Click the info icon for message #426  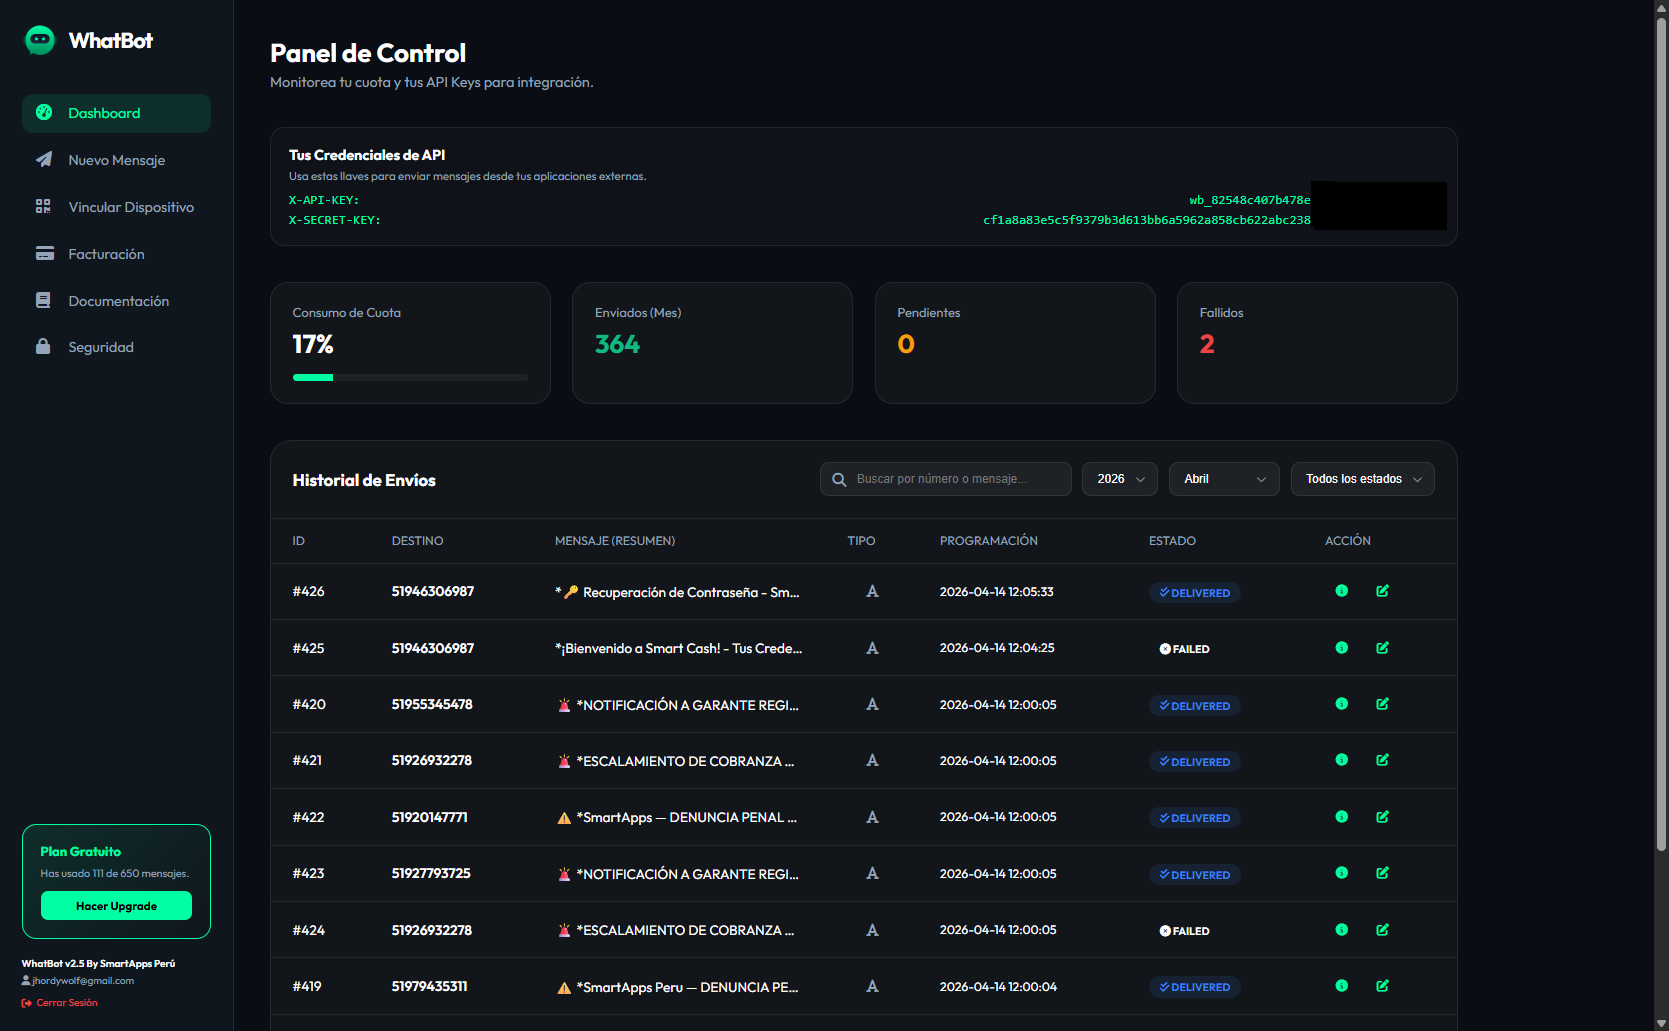click(1342, 591)
